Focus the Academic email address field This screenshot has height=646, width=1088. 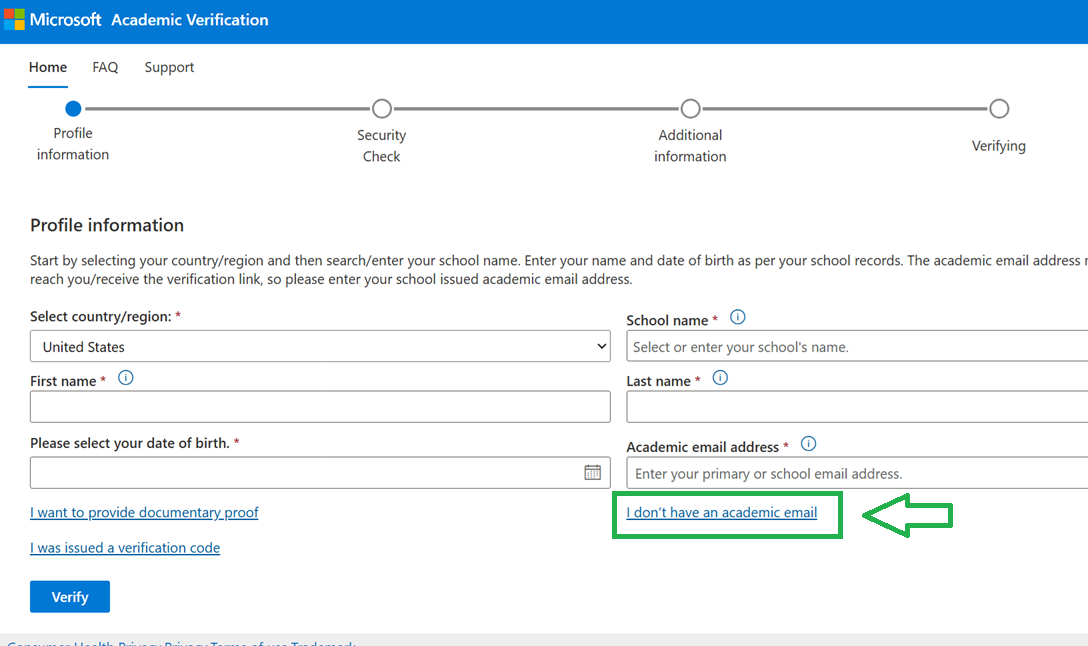857,473
